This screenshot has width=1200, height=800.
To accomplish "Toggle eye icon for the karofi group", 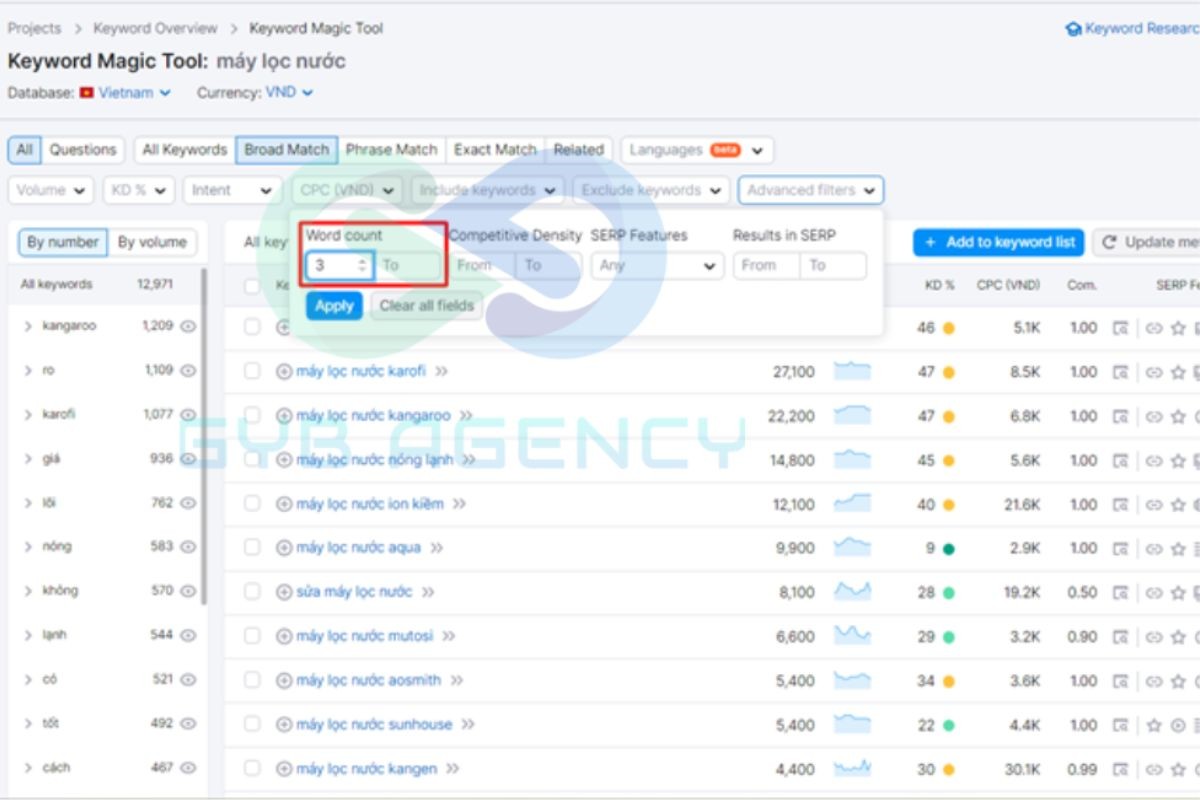I will 188,414.
